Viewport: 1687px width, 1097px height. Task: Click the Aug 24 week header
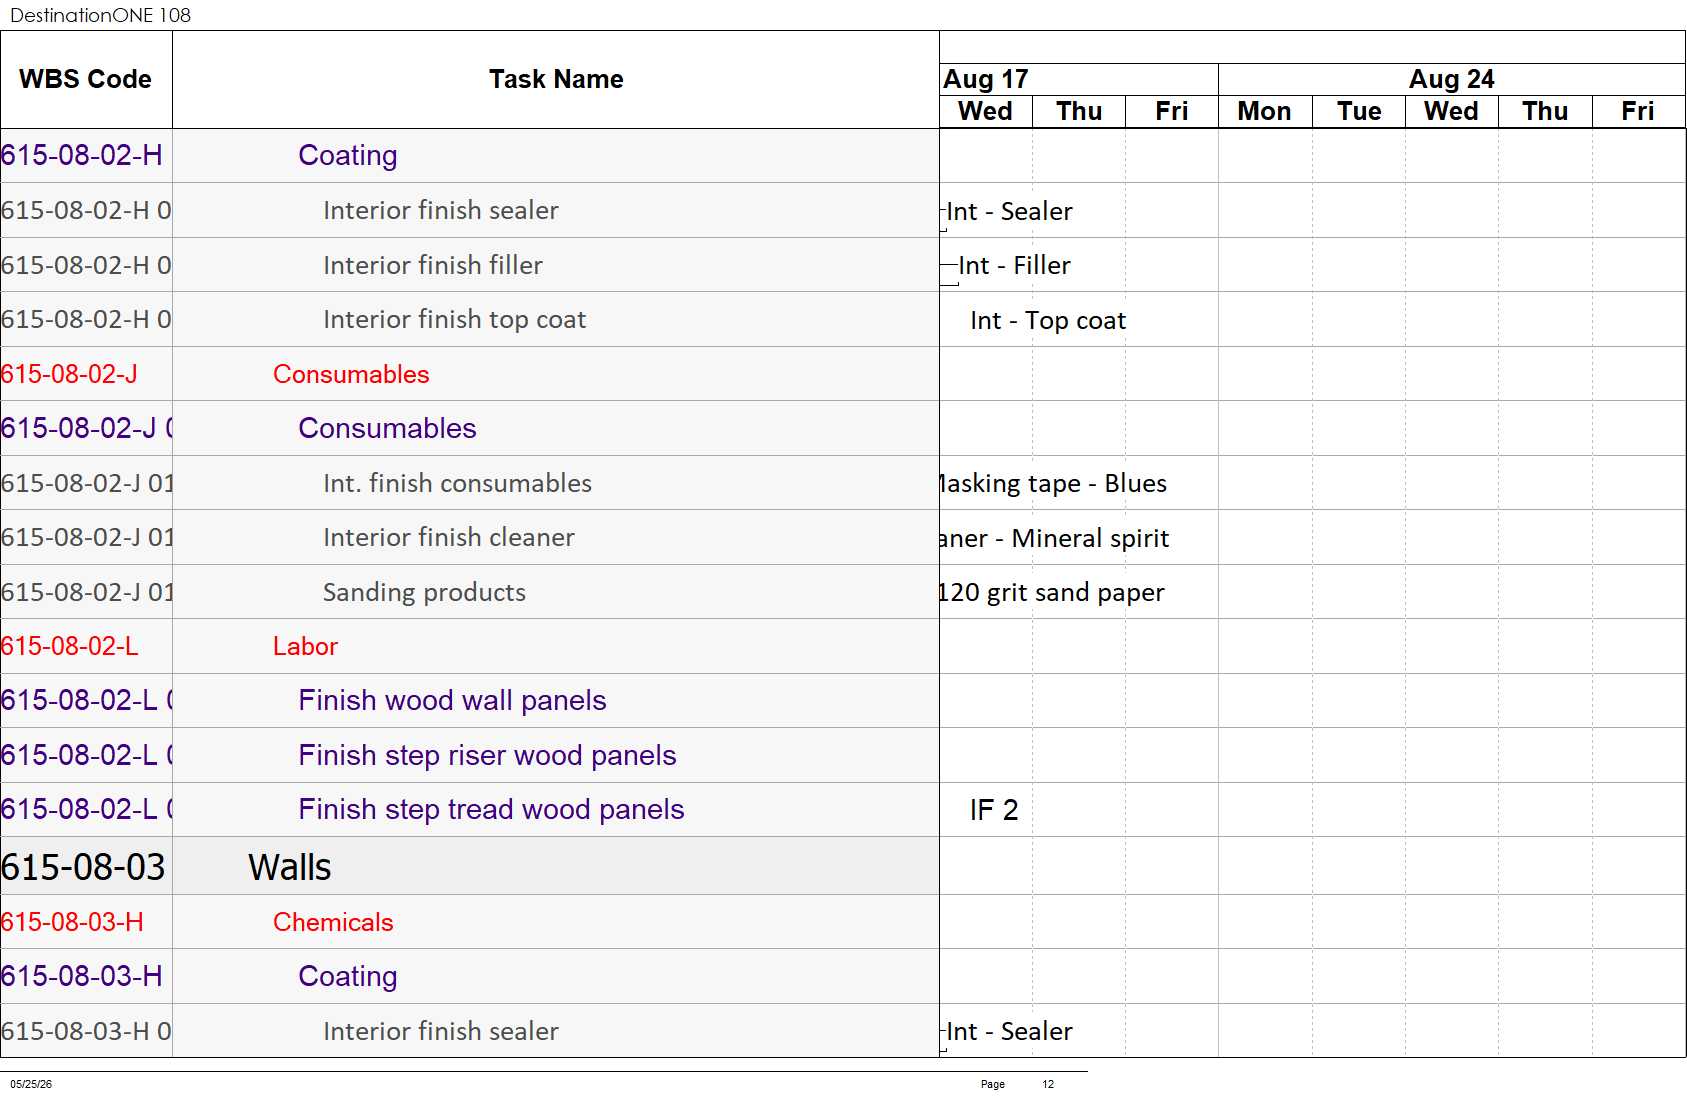(1451, 79)
